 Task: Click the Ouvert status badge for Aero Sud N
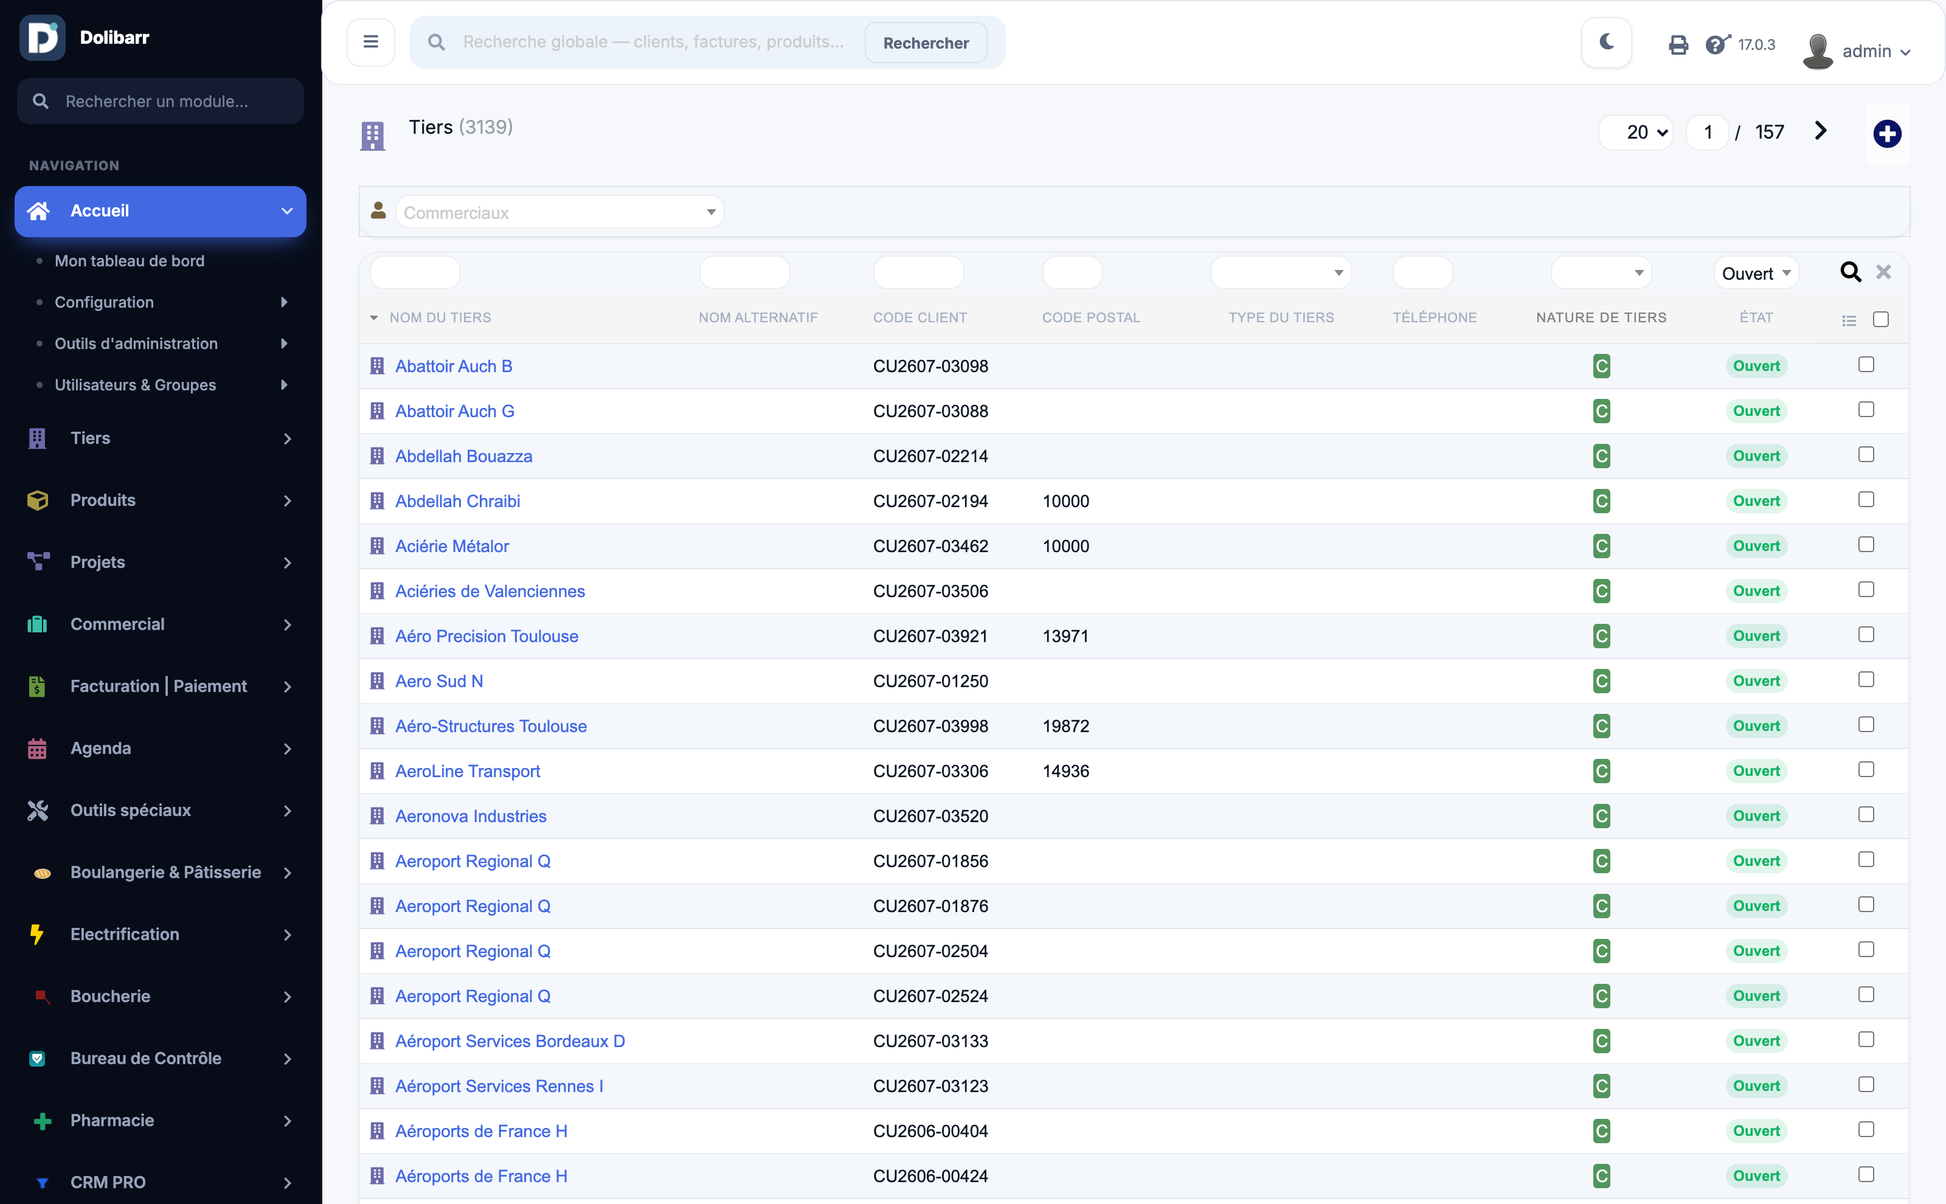pyautogui.click(x=1756, y=681)
